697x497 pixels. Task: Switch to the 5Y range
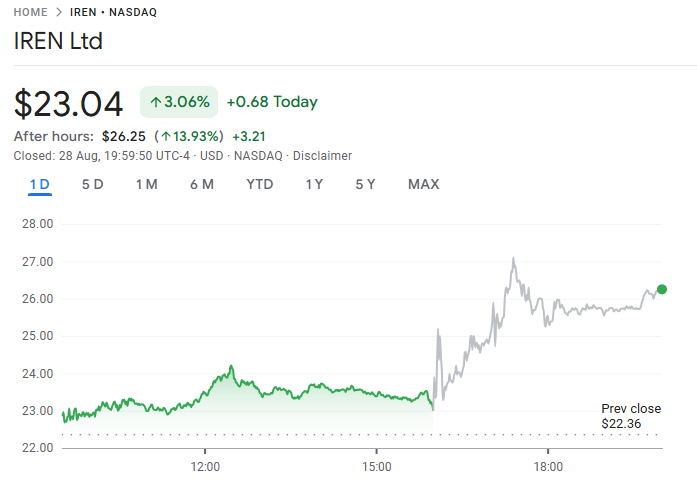(x=365, y=184)
